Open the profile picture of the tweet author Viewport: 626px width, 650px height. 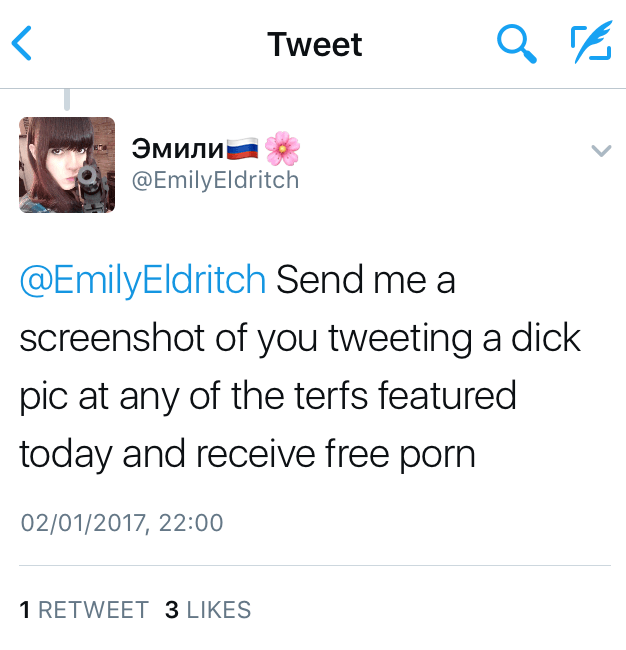pos(67,165)
